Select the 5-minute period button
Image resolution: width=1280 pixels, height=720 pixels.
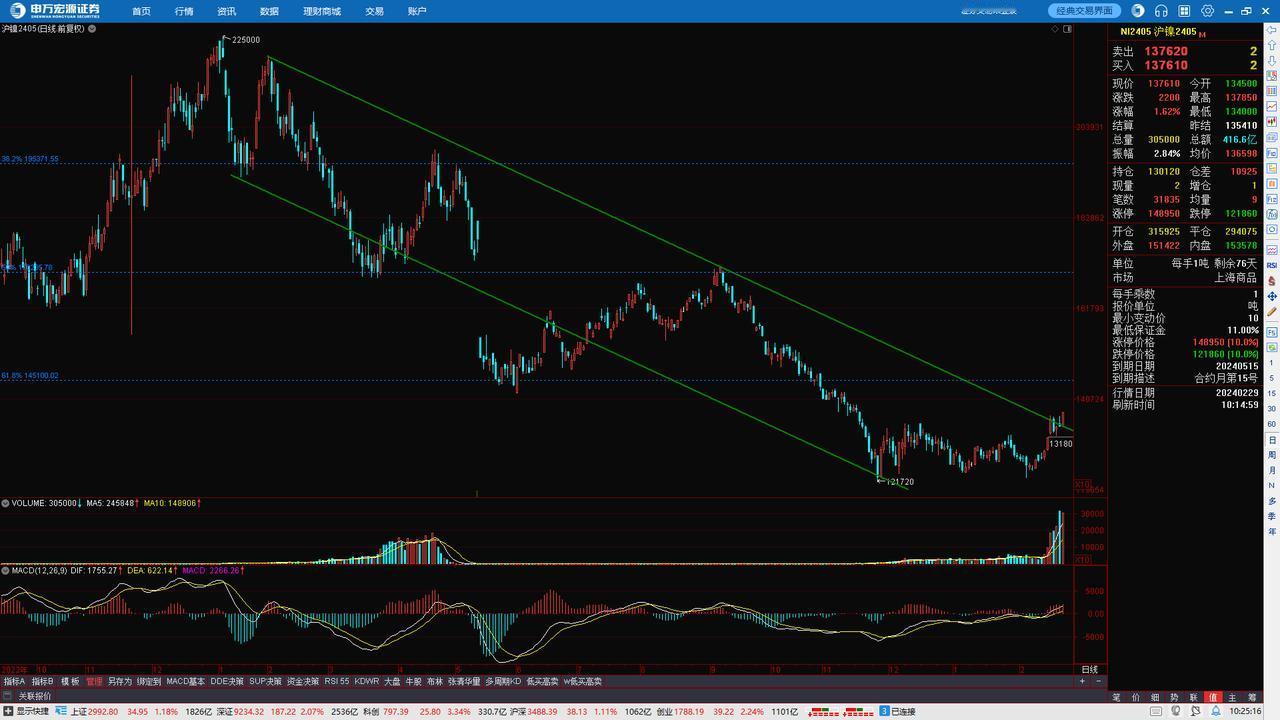1272,378
